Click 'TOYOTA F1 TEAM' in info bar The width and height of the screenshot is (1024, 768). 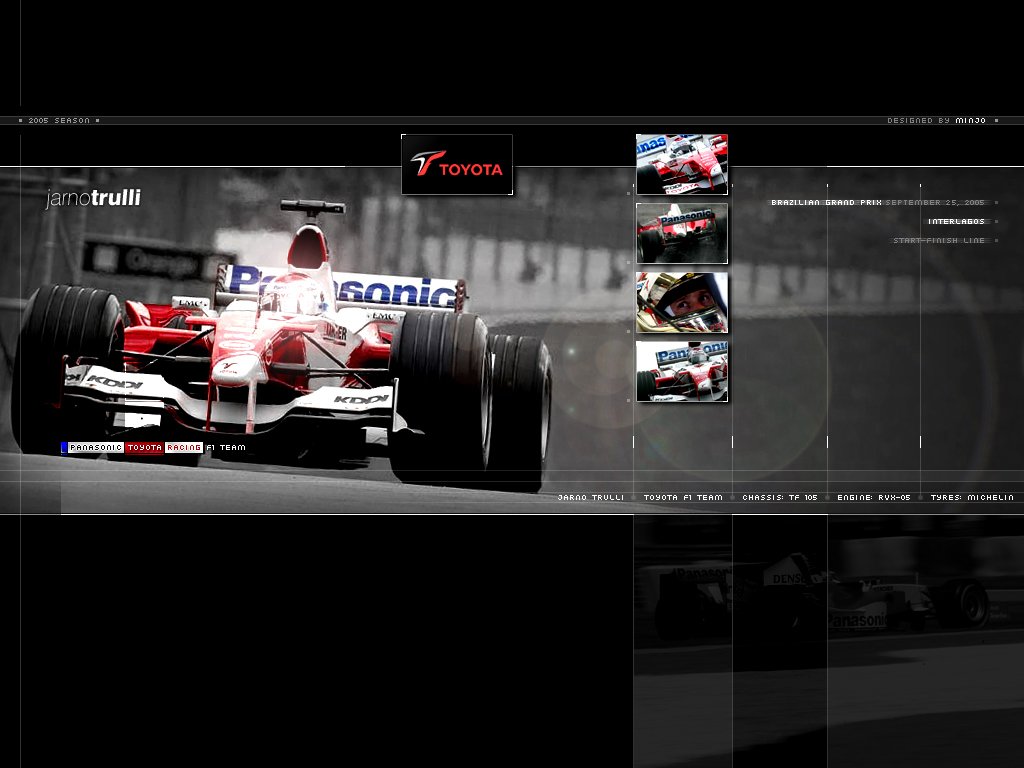(x=683, y=498)
